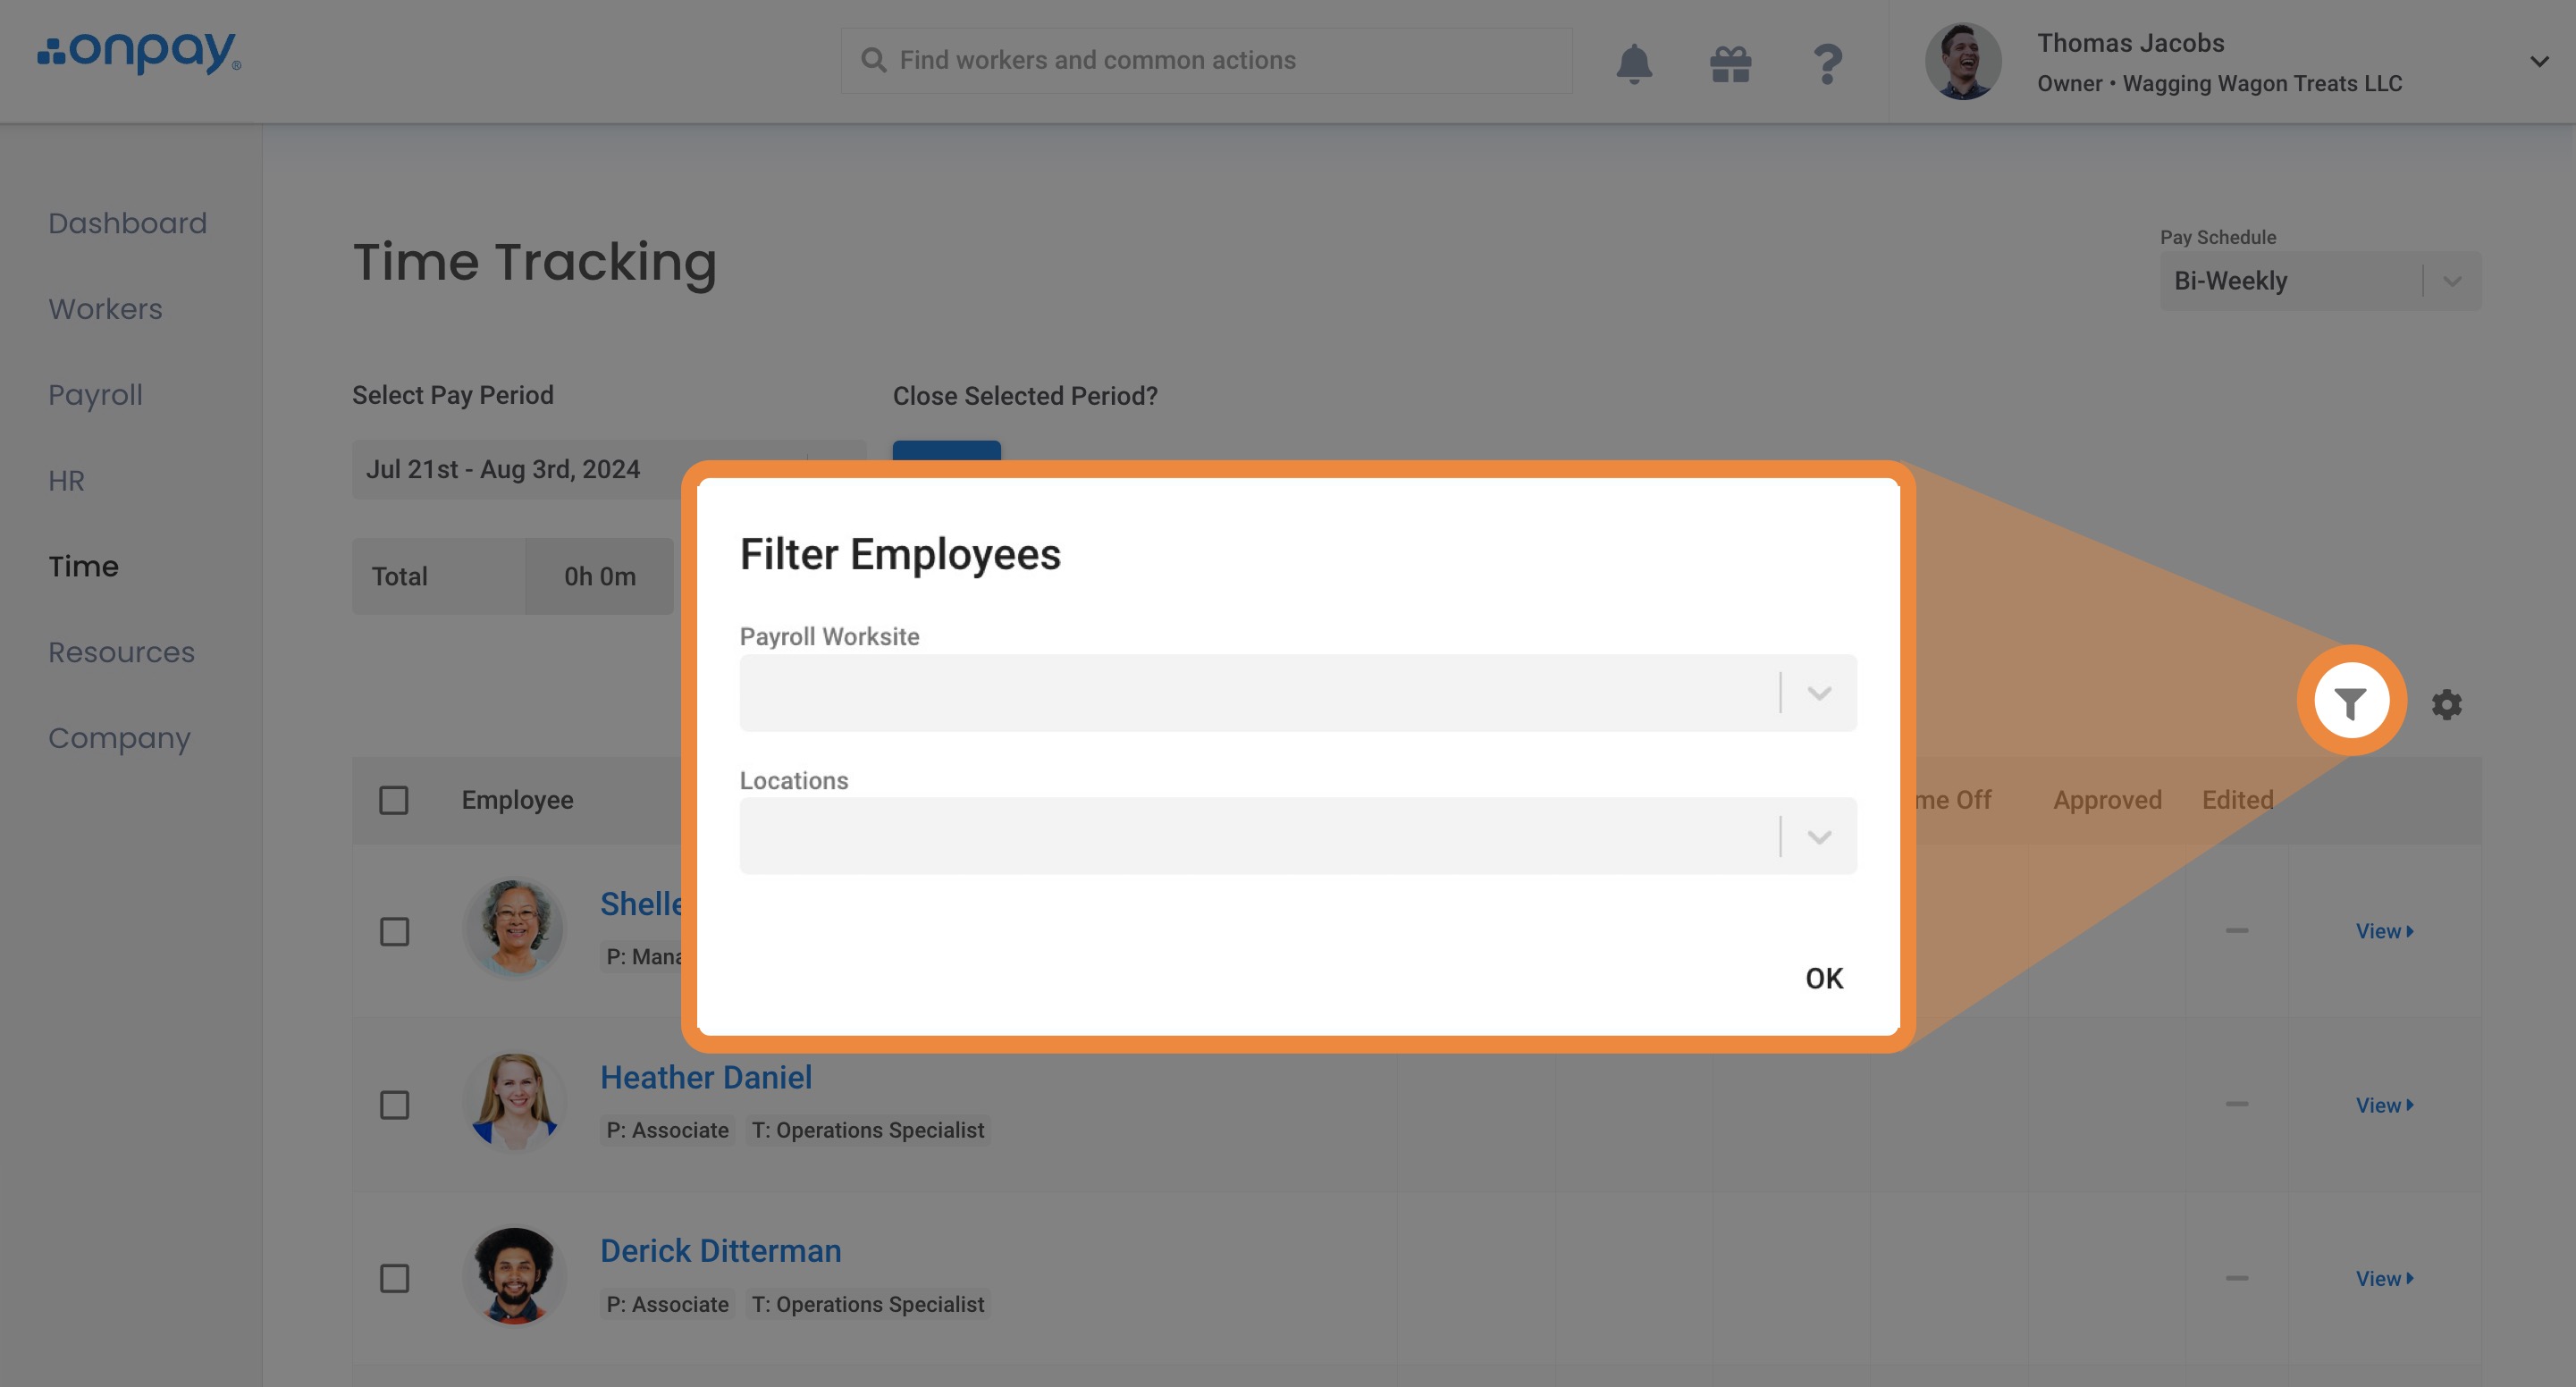Check the box for Shelley's row
The width and height of the screenshot is (2576, 1387).
click(x=394, y=931)
